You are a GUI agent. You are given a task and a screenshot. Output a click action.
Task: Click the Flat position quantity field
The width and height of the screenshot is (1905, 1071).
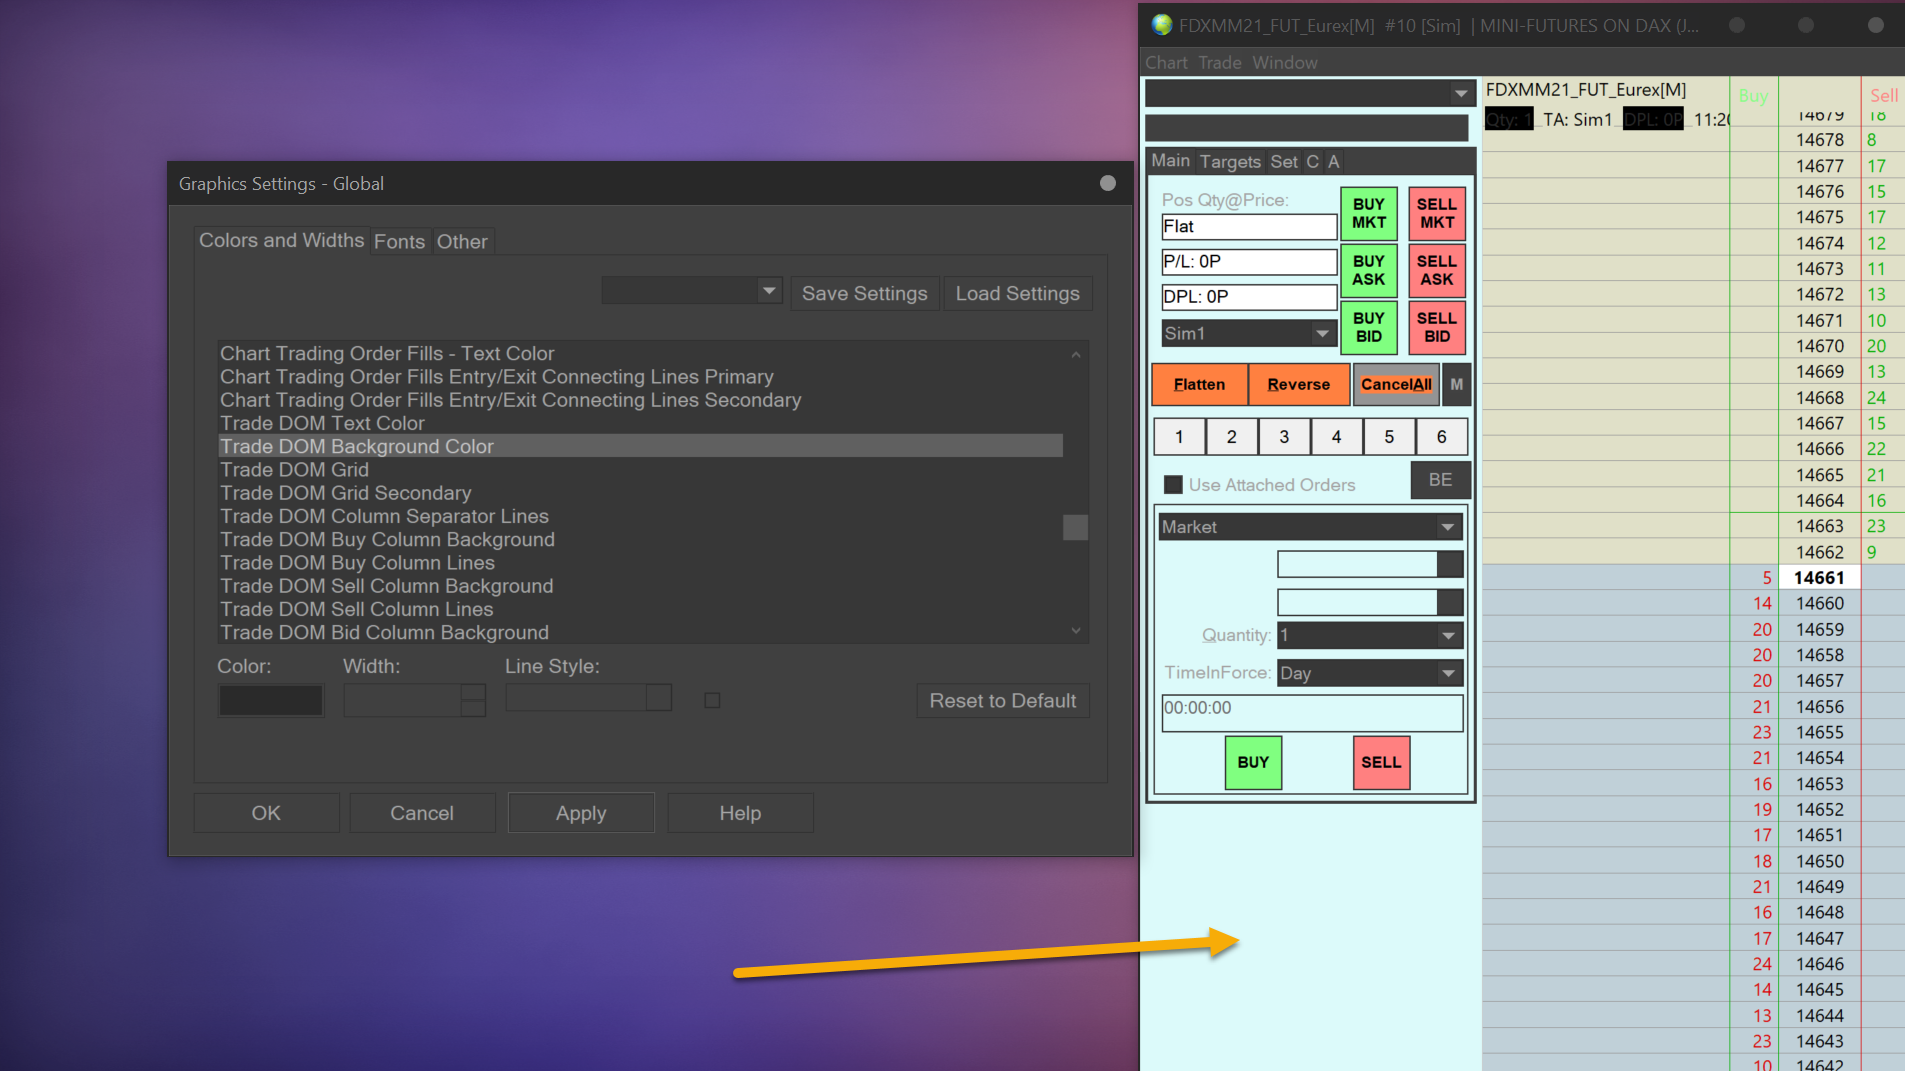[x=1248, y=227]
